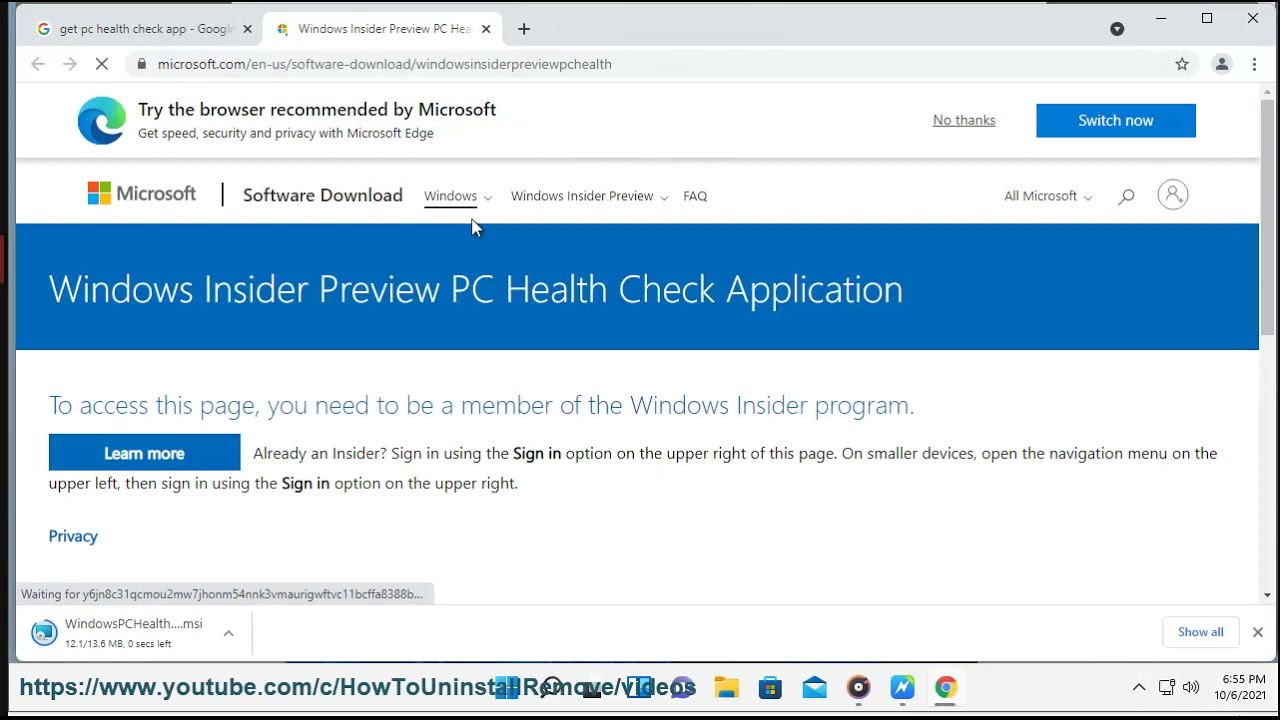Viewport: 1280px width, 720px height.
Task: Go forward in browser history
Action: (x=69, y=64)
